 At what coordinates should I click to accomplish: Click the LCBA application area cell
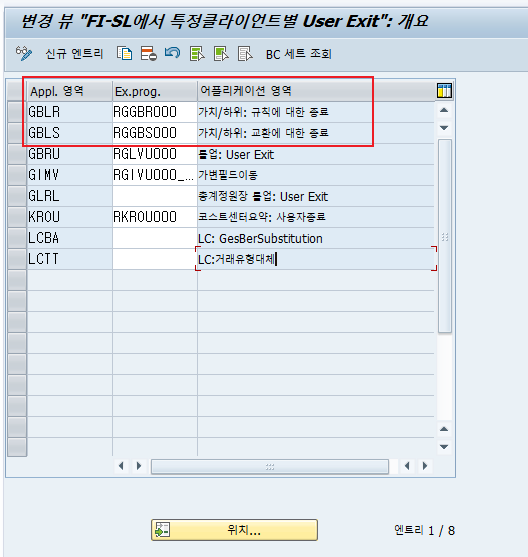(70, 238)
